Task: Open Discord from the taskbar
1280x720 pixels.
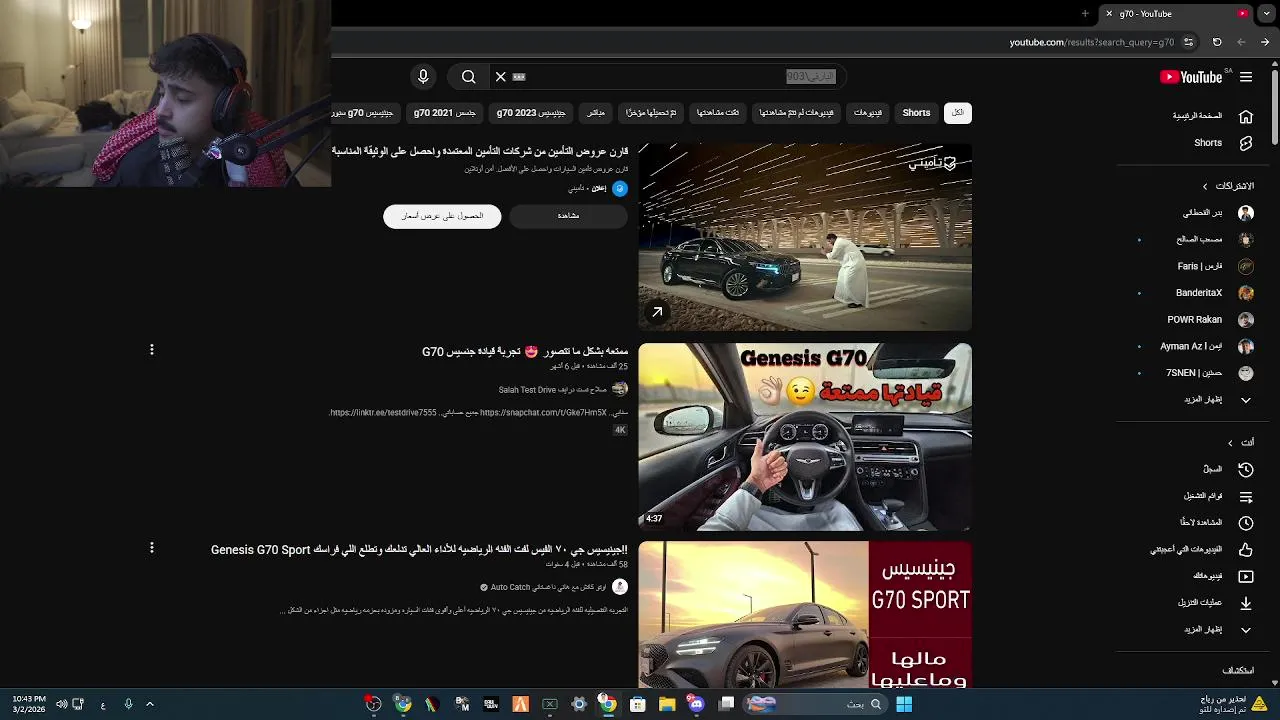Action: coord(696,704)
